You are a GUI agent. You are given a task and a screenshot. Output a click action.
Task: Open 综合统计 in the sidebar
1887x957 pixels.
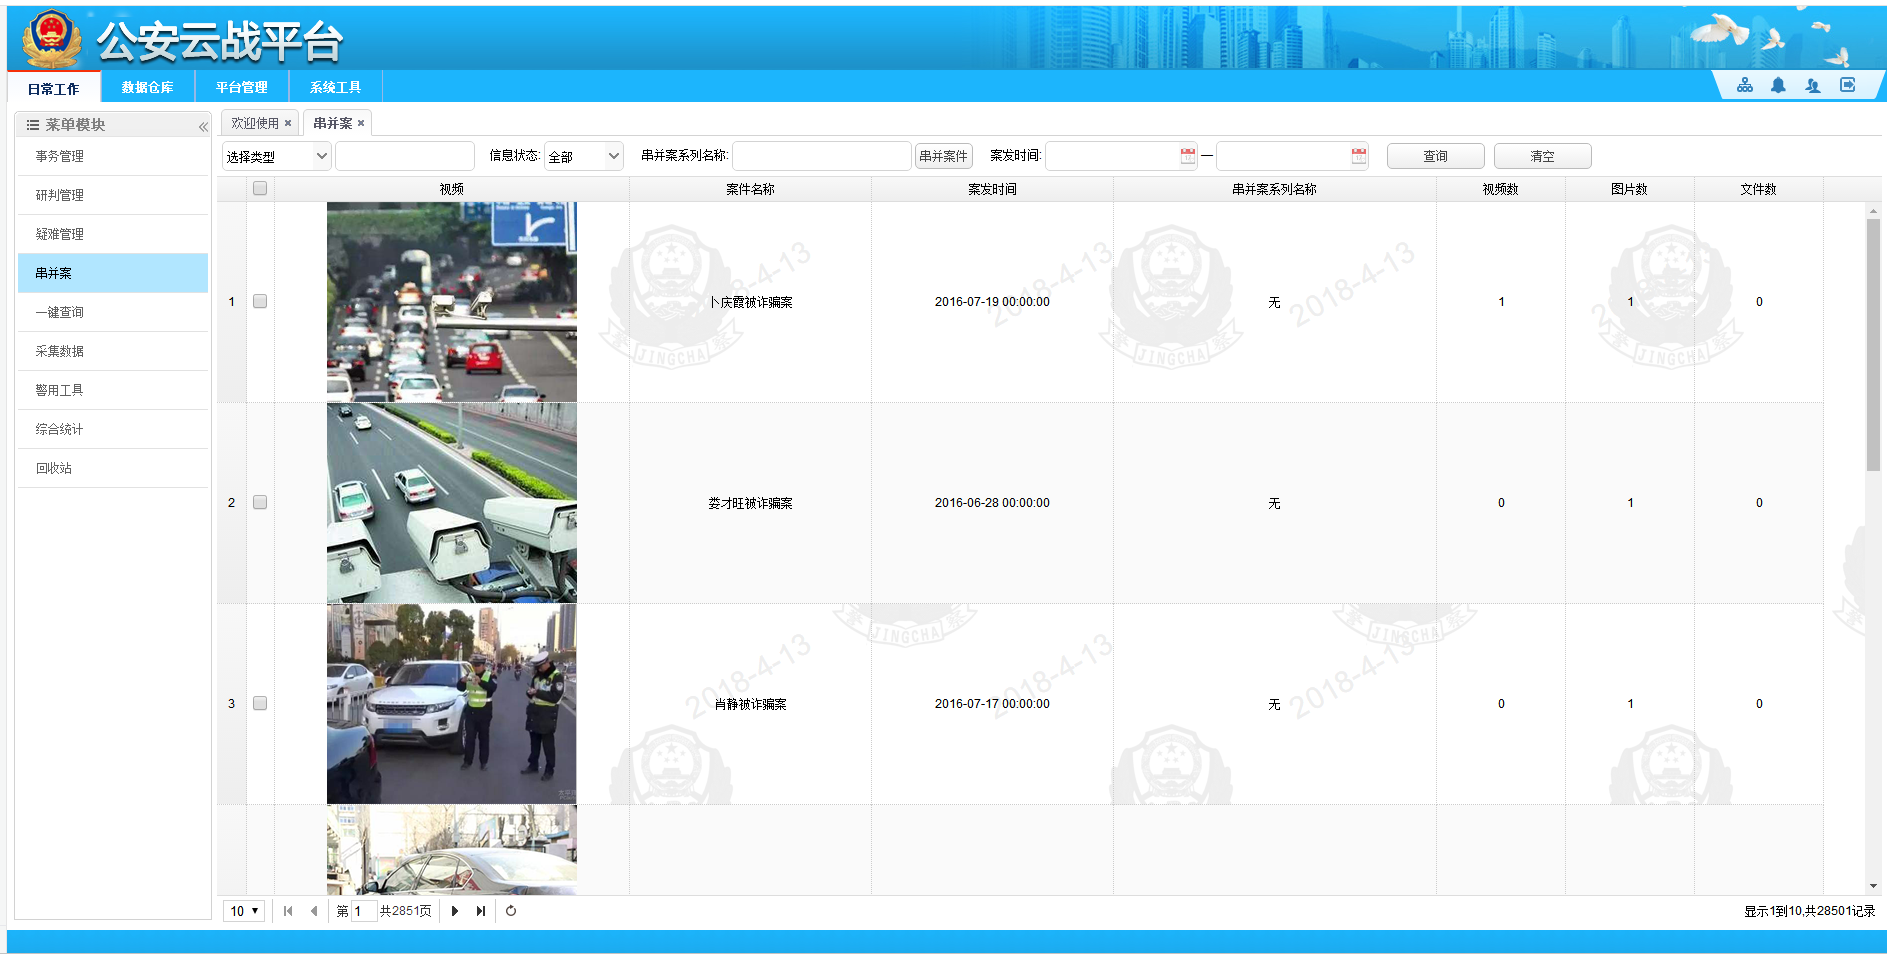click(x=113, y=429)
